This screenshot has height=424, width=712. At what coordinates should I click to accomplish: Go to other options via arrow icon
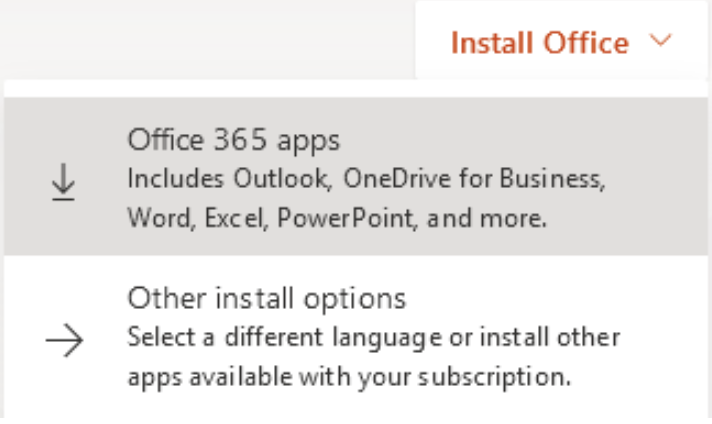tap(64, 340)
